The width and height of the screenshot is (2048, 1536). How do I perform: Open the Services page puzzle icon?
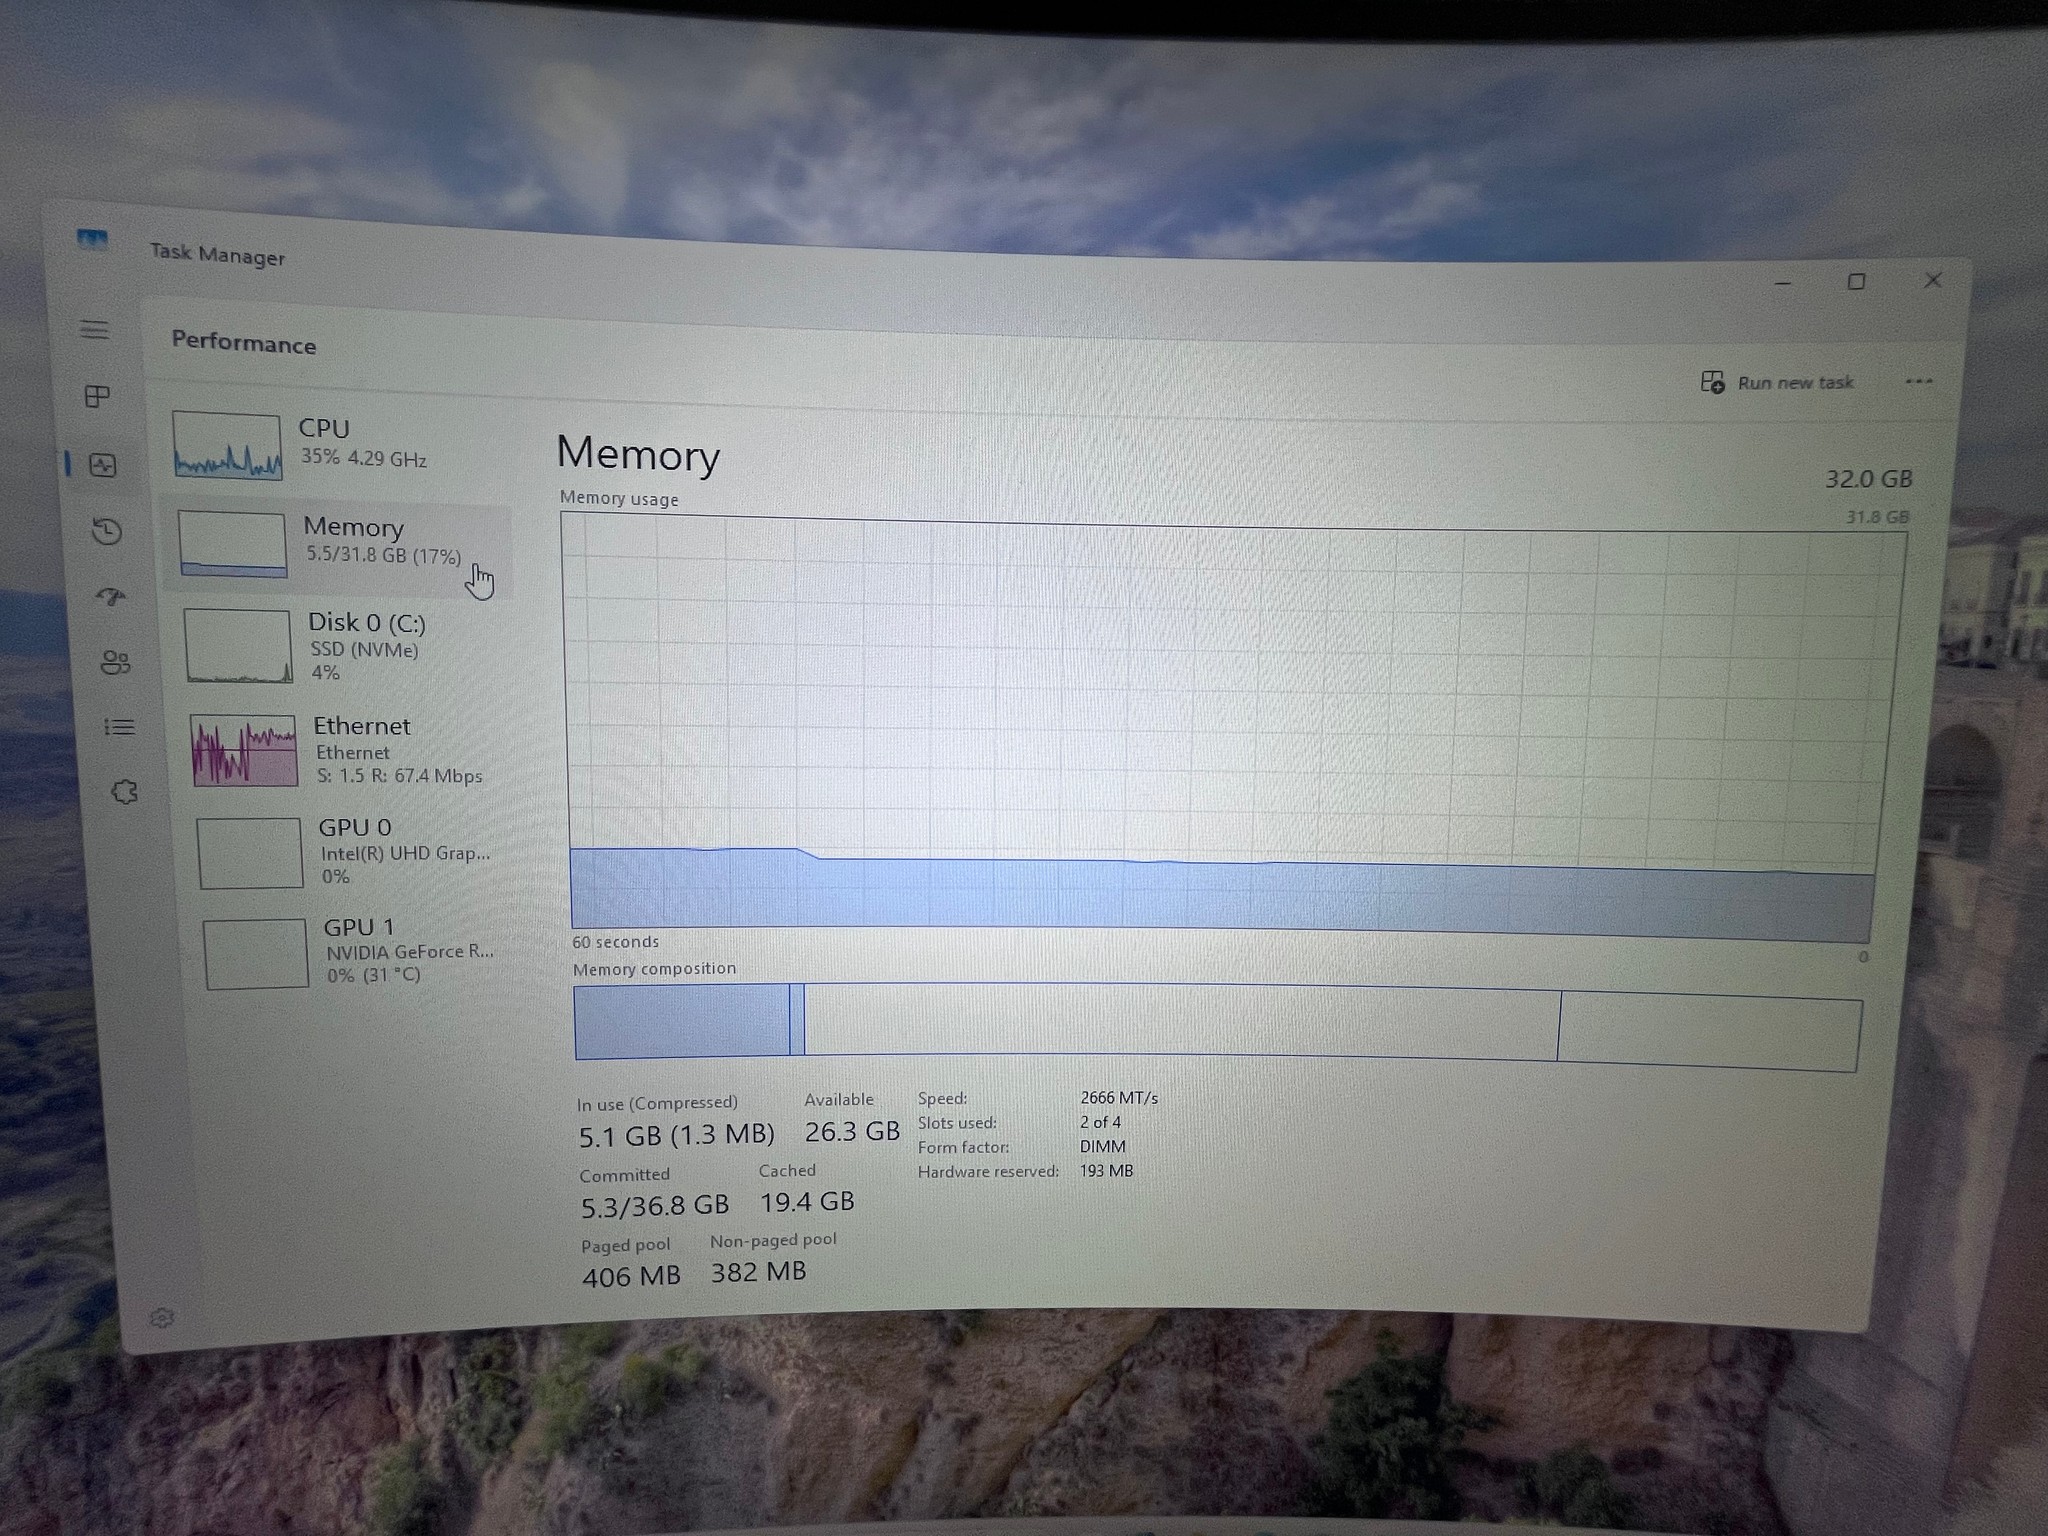124,792
